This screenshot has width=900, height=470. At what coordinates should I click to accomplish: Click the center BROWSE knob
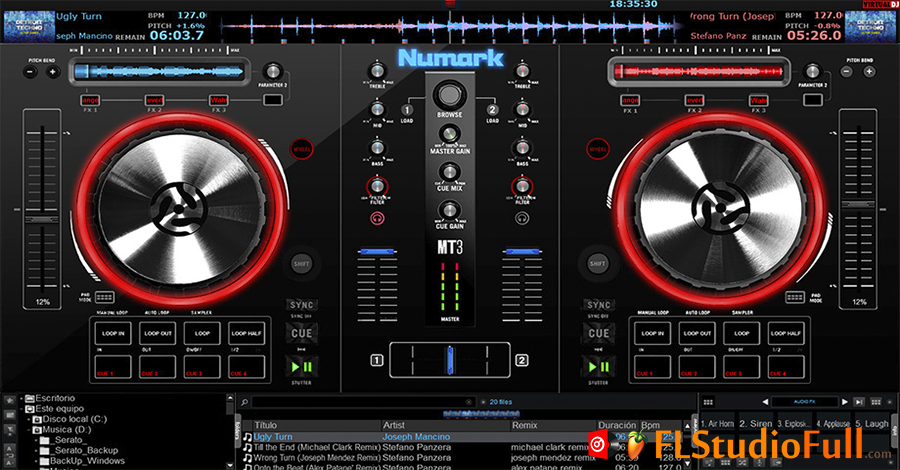coord(449,94)
